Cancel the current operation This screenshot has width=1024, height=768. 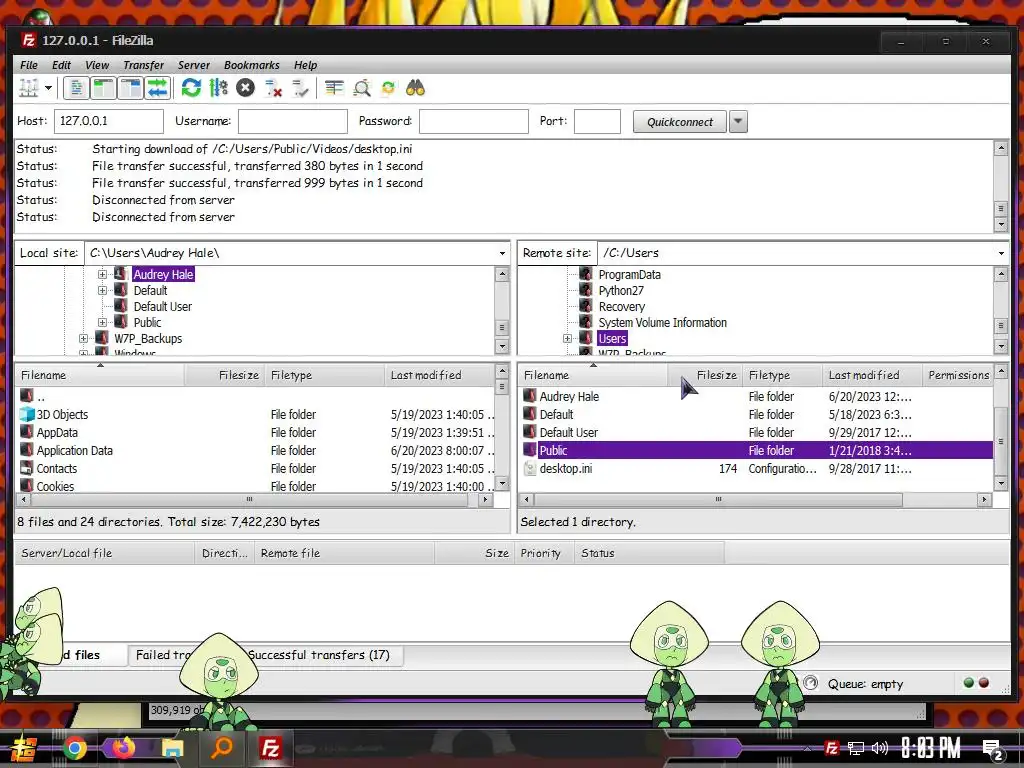pos(246,88)
